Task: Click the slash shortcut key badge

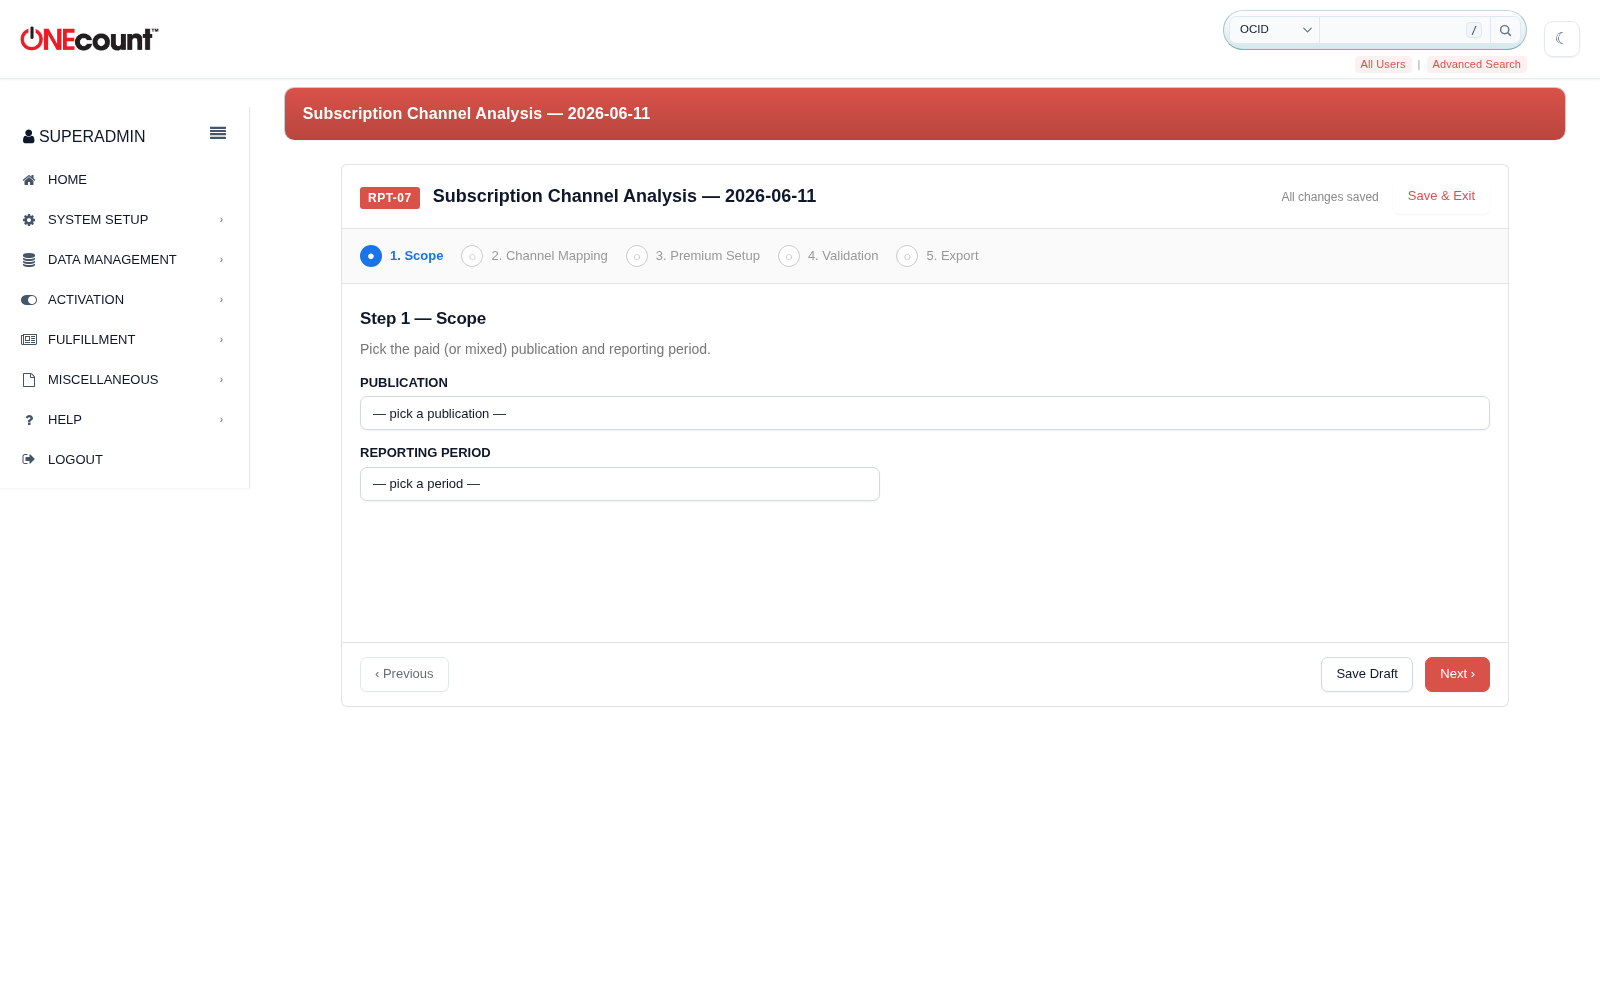Action: pyautogui.click(x=1473, y=30)
